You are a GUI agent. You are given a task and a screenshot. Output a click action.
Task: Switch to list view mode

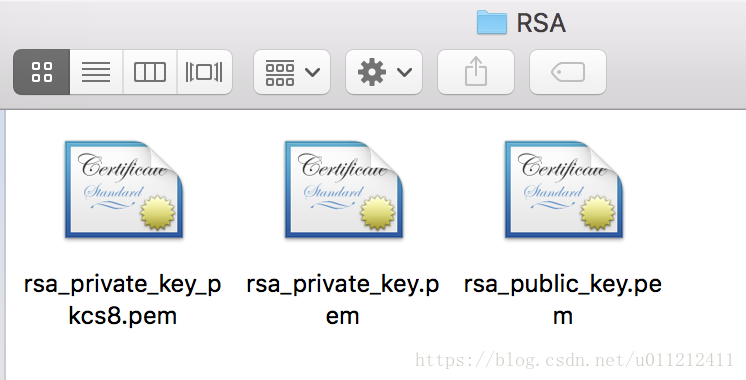[x=97, y=72]
